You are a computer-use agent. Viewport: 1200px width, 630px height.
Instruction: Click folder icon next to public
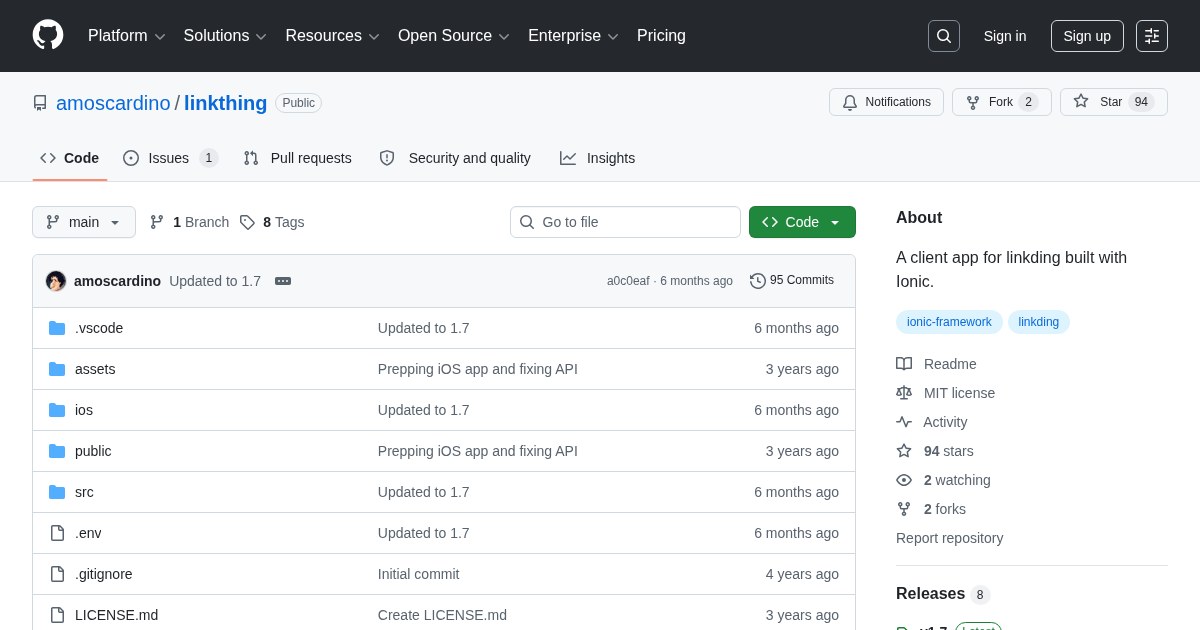click(x=57, y=451)
